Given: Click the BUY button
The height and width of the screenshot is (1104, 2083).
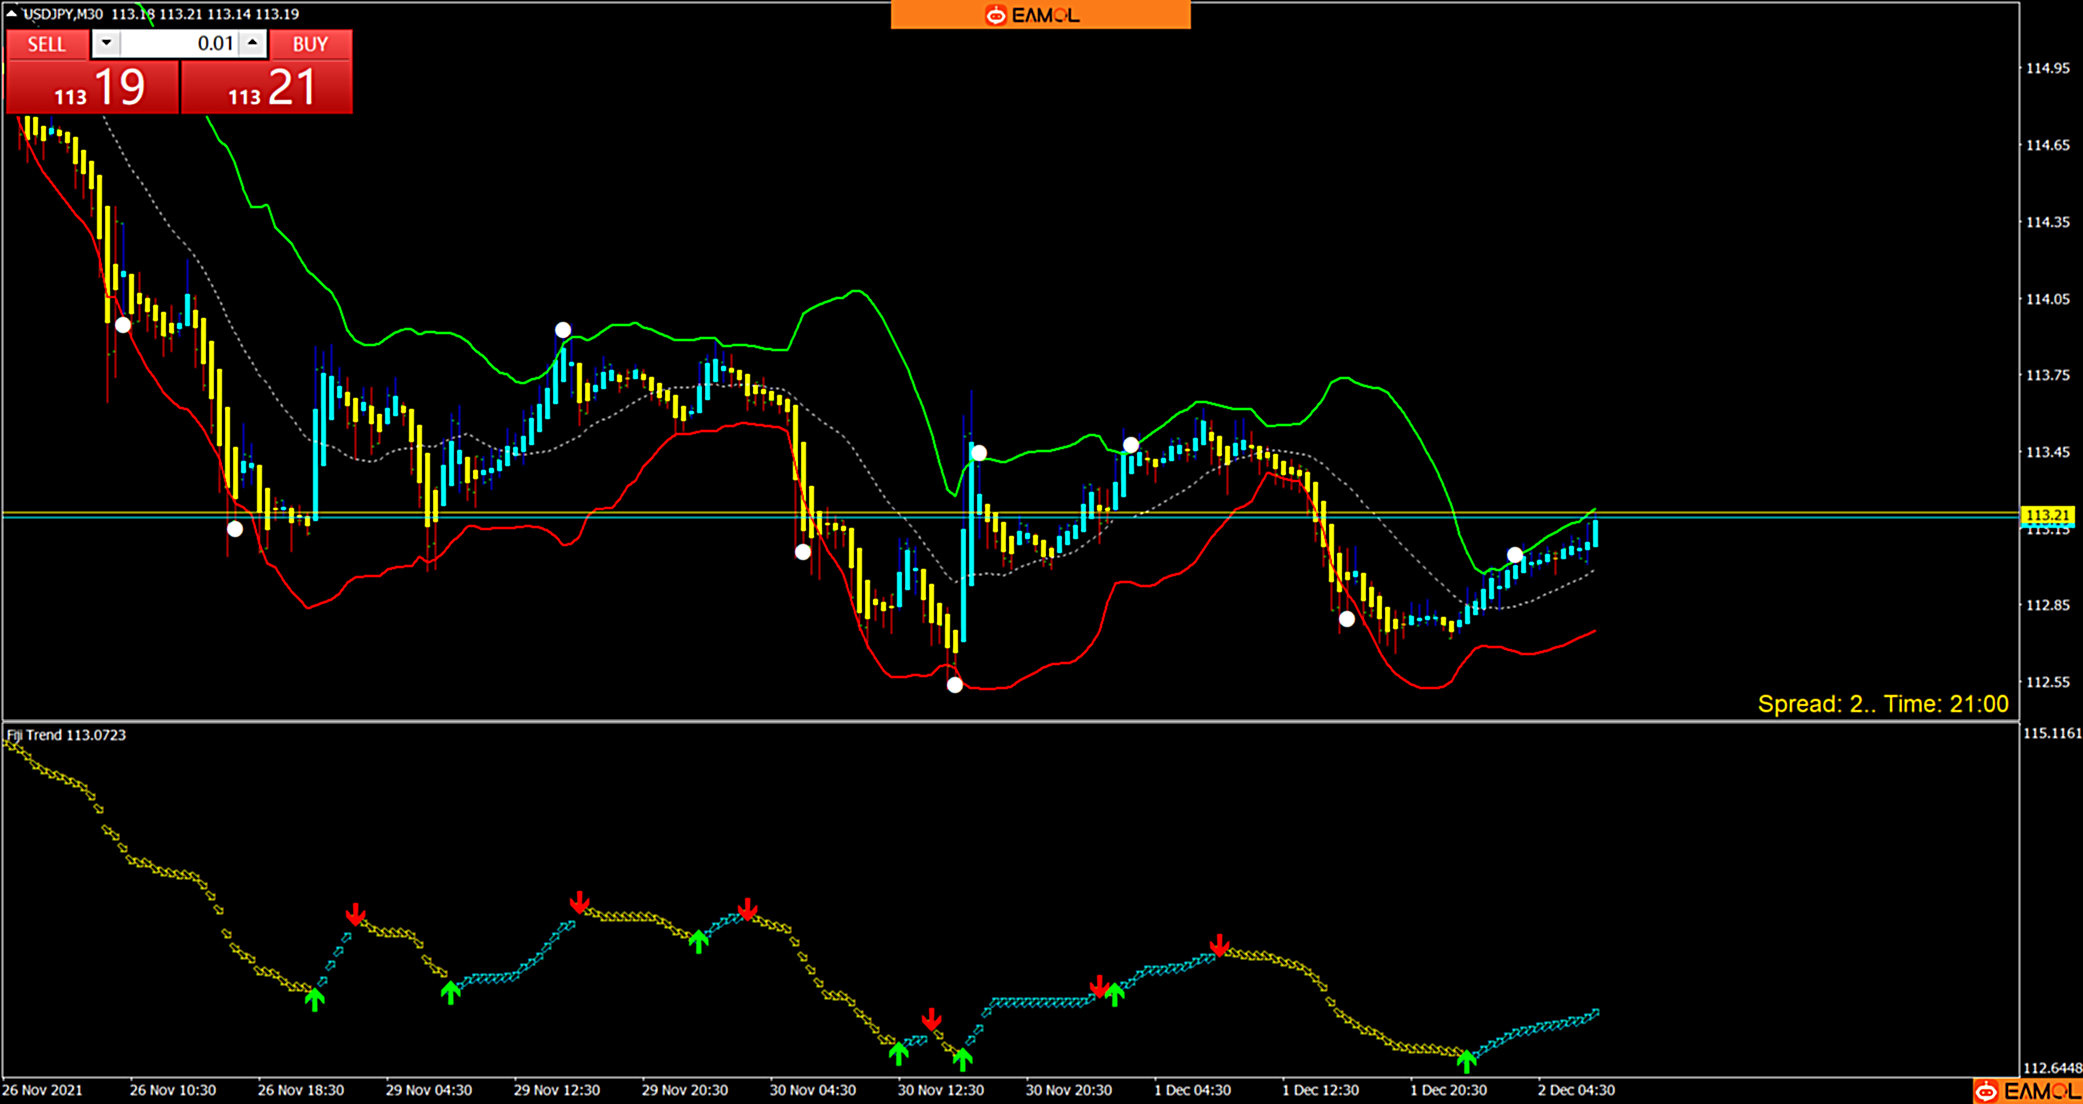Looking at the screenshot, I should pos(310,44).
